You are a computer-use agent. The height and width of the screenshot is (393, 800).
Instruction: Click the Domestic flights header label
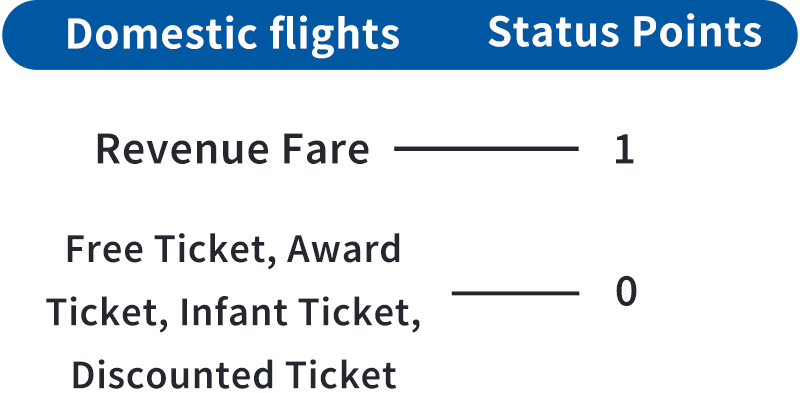(233, 35)
